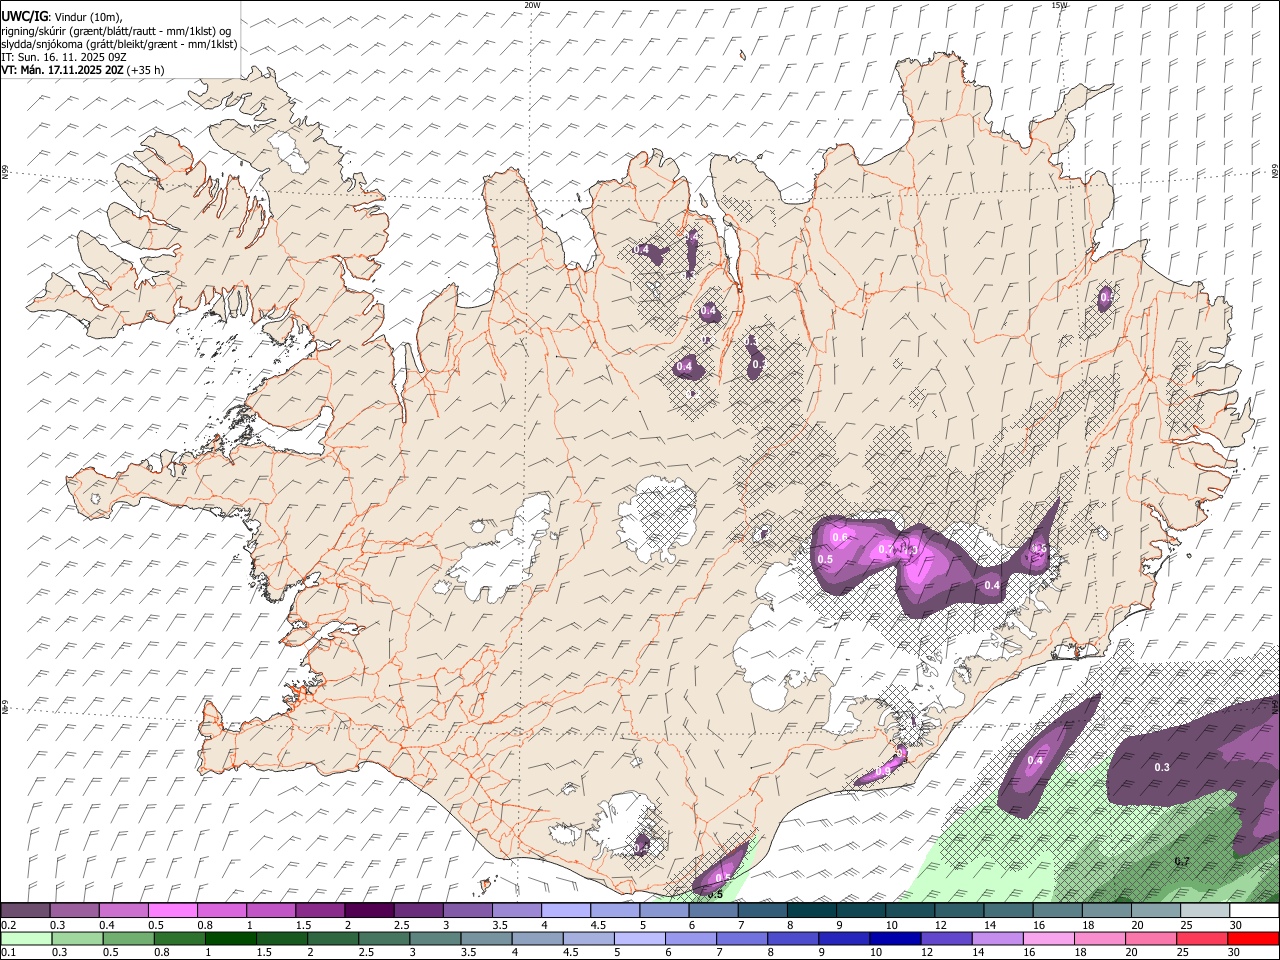Click the light pink 16–18 swatch in lower legend
The image size is (1280, 960).
pos(1049,939)
